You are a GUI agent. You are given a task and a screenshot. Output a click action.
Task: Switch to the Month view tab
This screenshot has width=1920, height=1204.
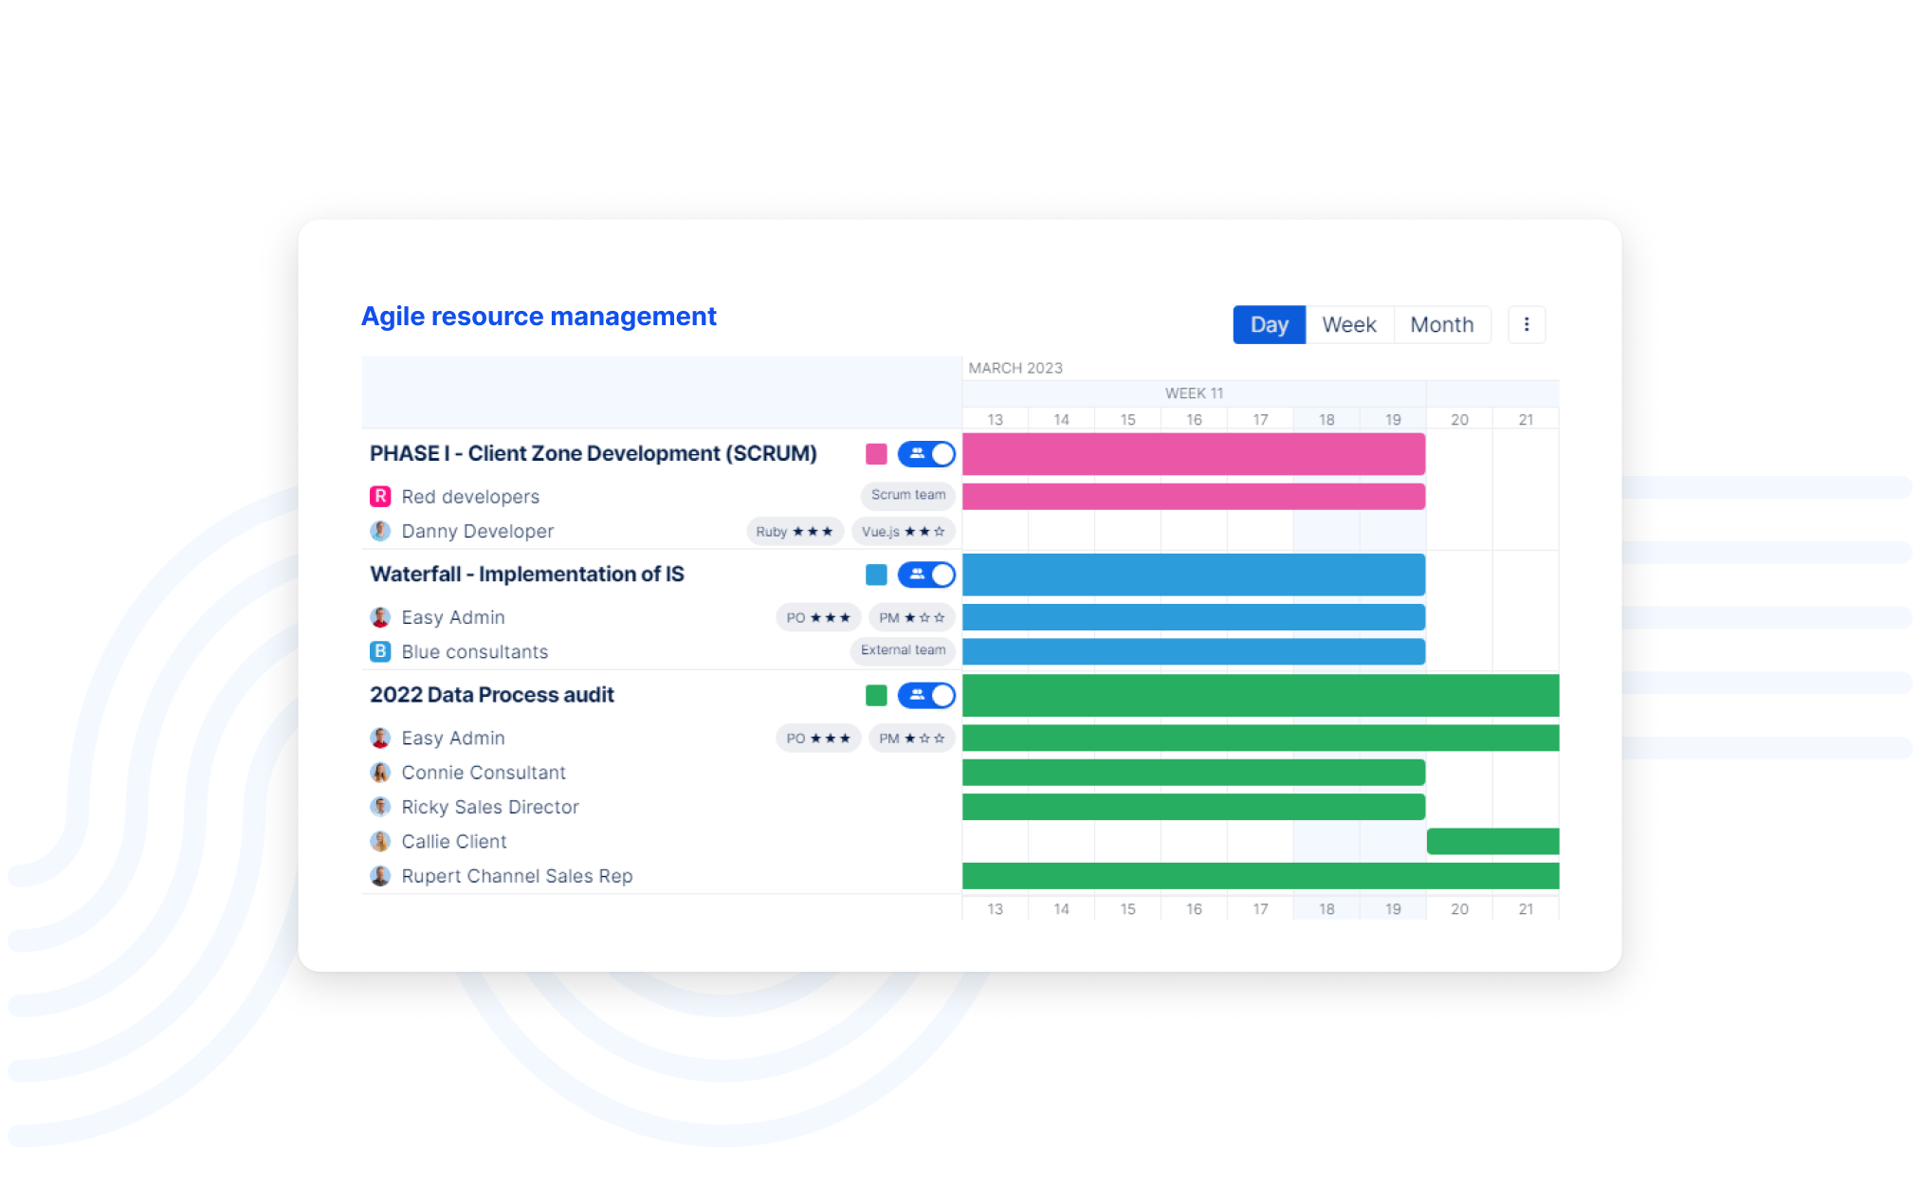tap(1441, 325)
